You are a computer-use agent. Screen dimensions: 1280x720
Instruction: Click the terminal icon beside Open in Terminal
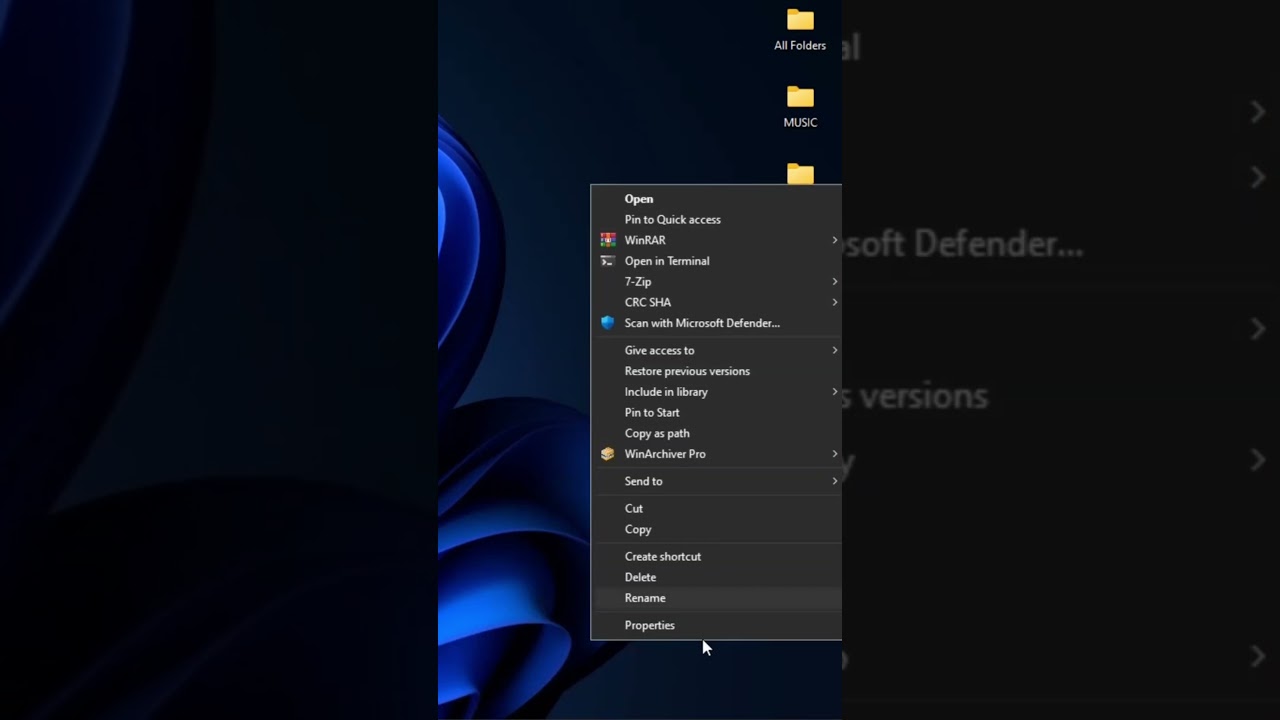(x=607, y=261)
